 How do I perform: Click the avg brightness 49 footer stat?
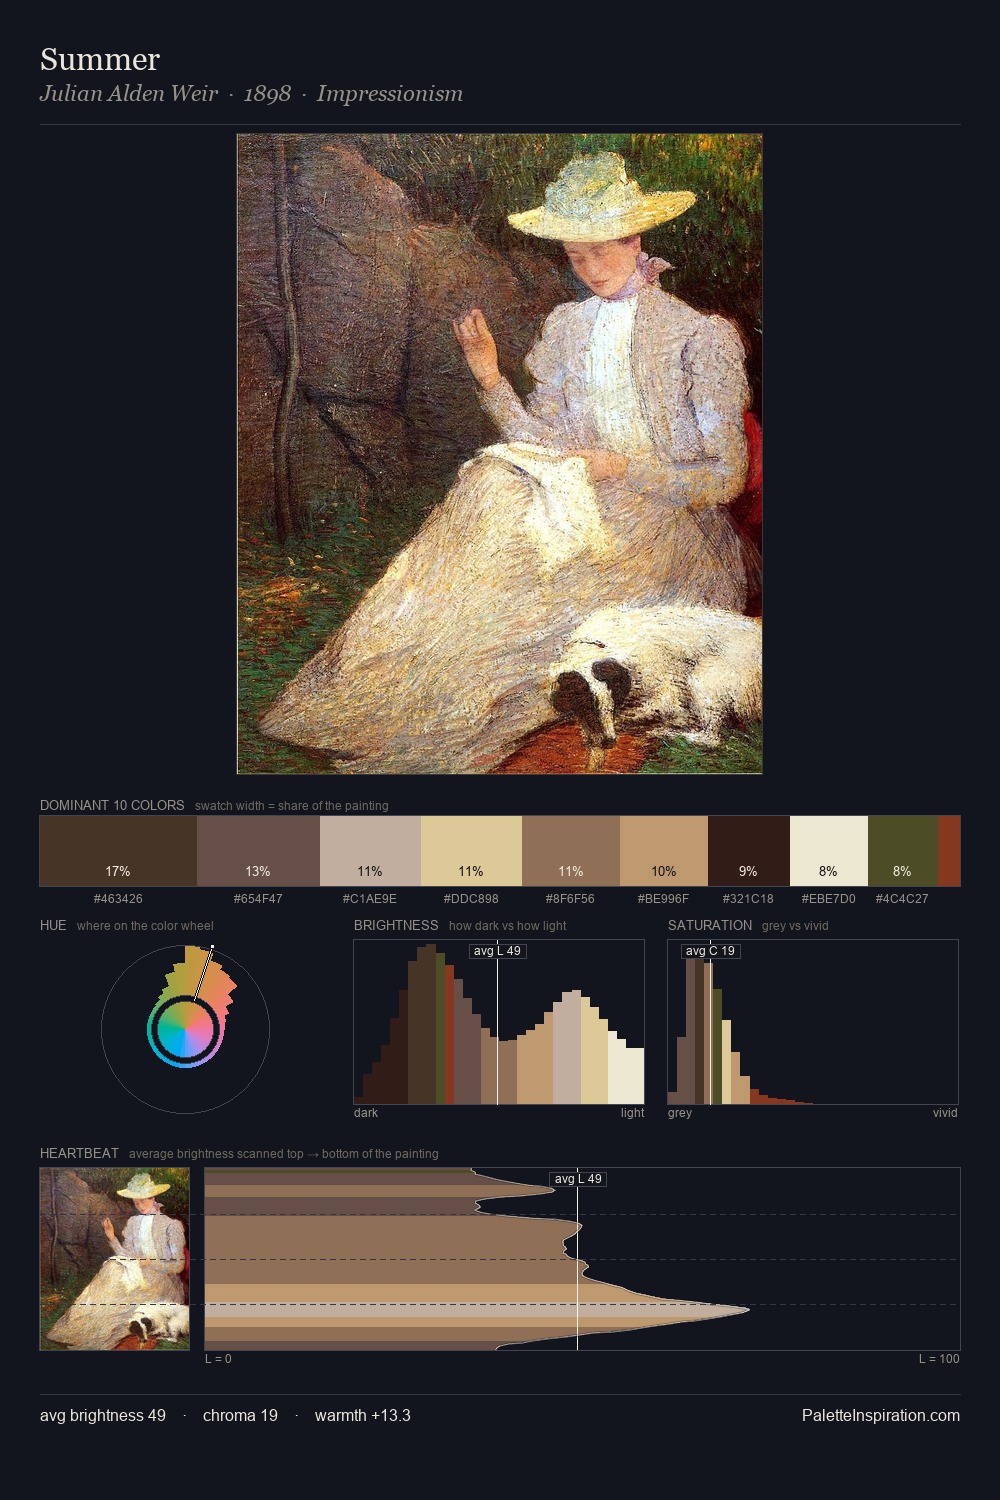point(103,1415)
